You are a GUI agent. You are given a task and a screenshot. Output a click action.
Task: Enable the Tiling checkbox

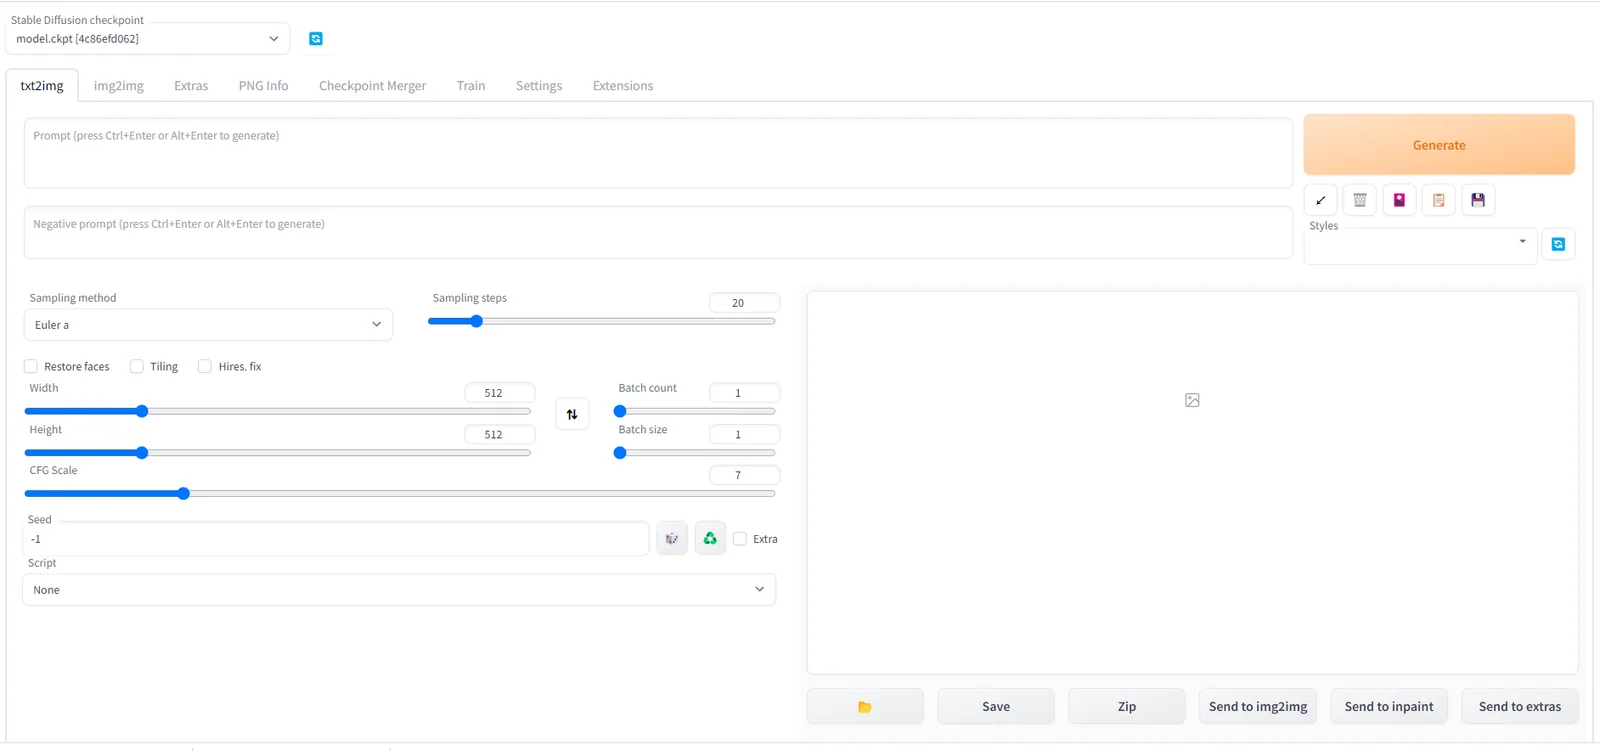click(137, 367)
